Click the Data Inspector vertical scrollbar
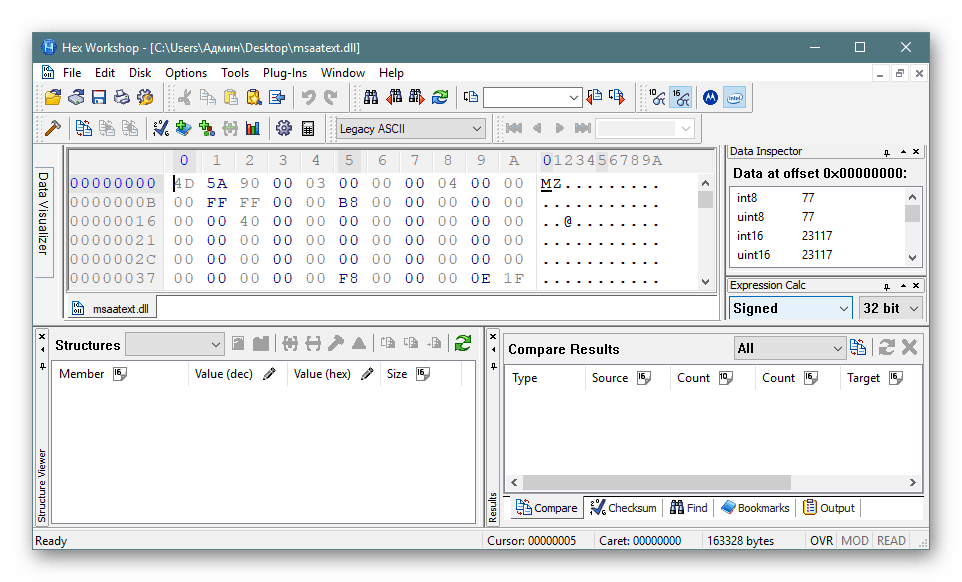Viewport: 962px width, 582px height. 912,228
